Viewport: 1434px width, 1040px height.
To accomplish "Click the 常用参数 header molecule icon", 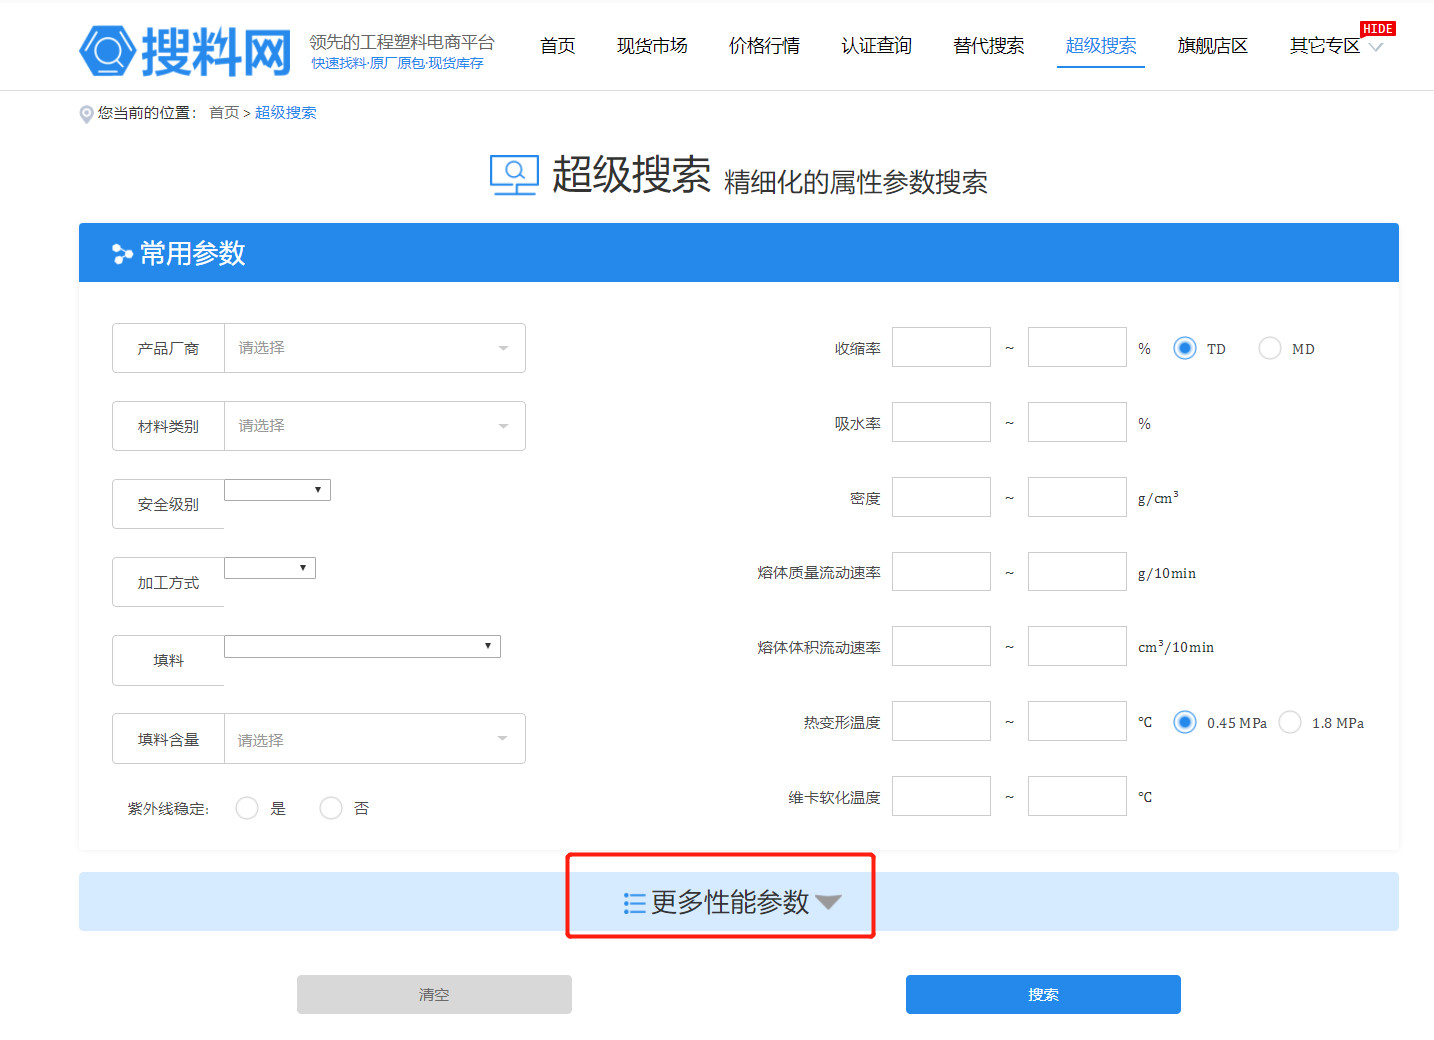I will pyautogui.click(x=122, y=254).
